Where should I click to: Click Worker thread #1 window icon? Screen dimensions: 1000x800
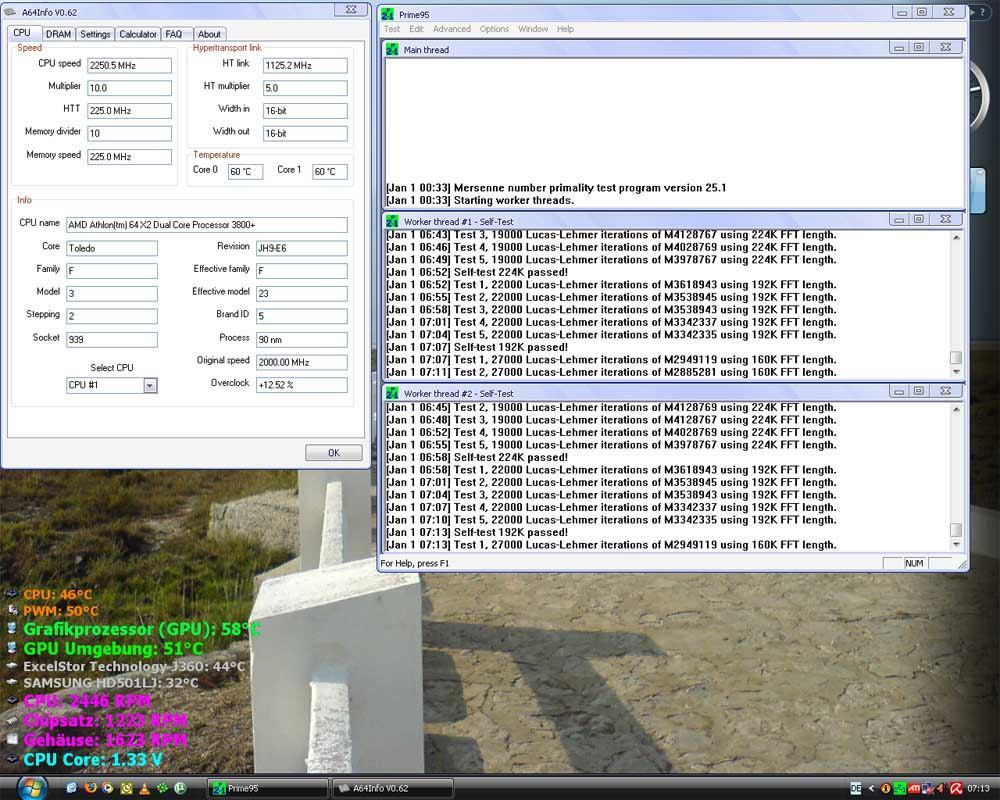pyautogui.click(x=392, y=221)
